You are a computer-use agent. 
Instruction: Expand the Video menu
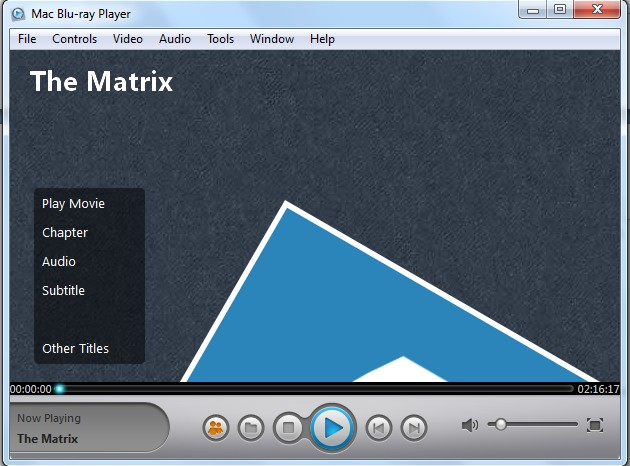click(x=128, y=39)
